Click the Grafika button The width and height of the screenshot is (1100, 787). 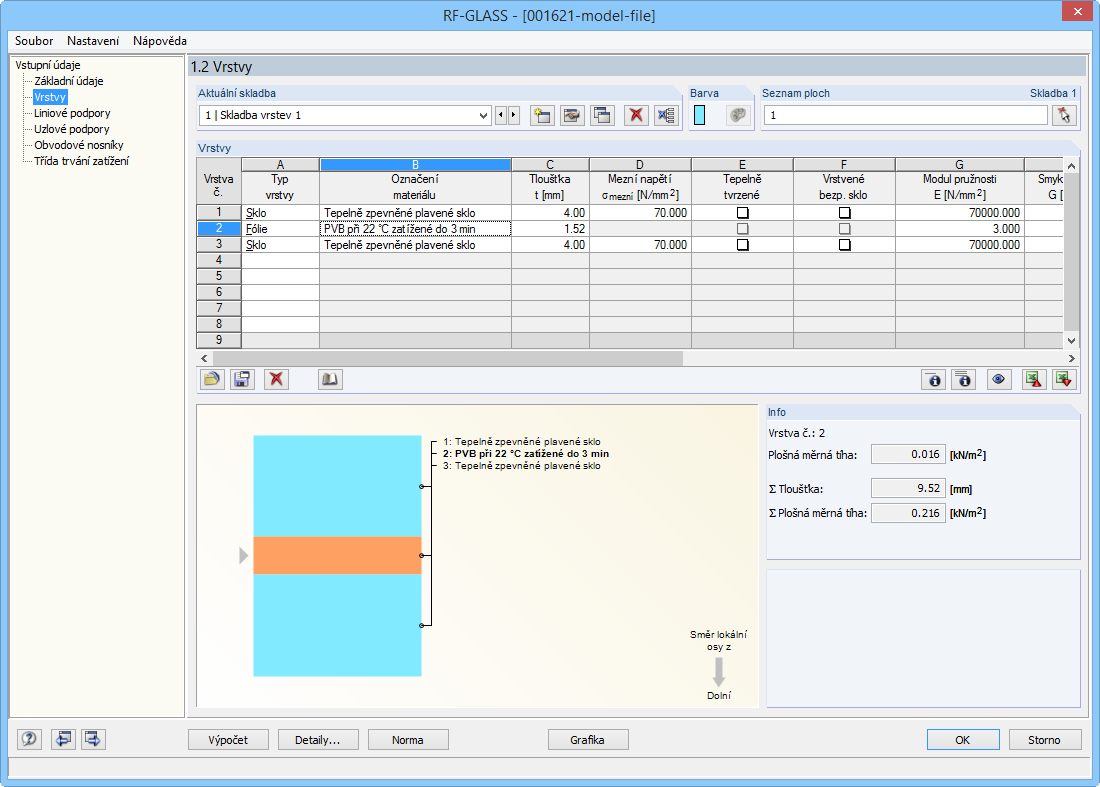point(588,739)
